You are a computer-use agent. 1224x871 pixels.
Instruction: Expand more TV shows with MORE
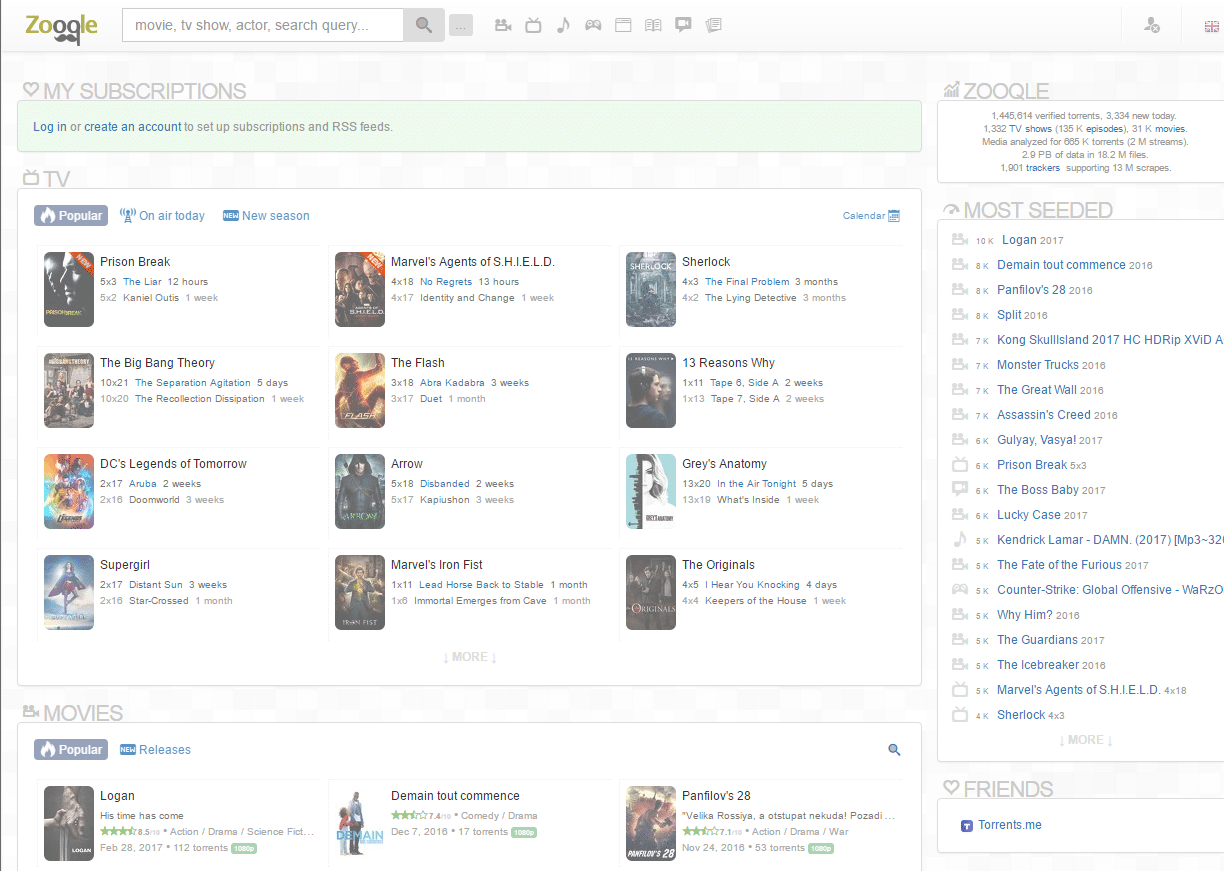[469, 657]
